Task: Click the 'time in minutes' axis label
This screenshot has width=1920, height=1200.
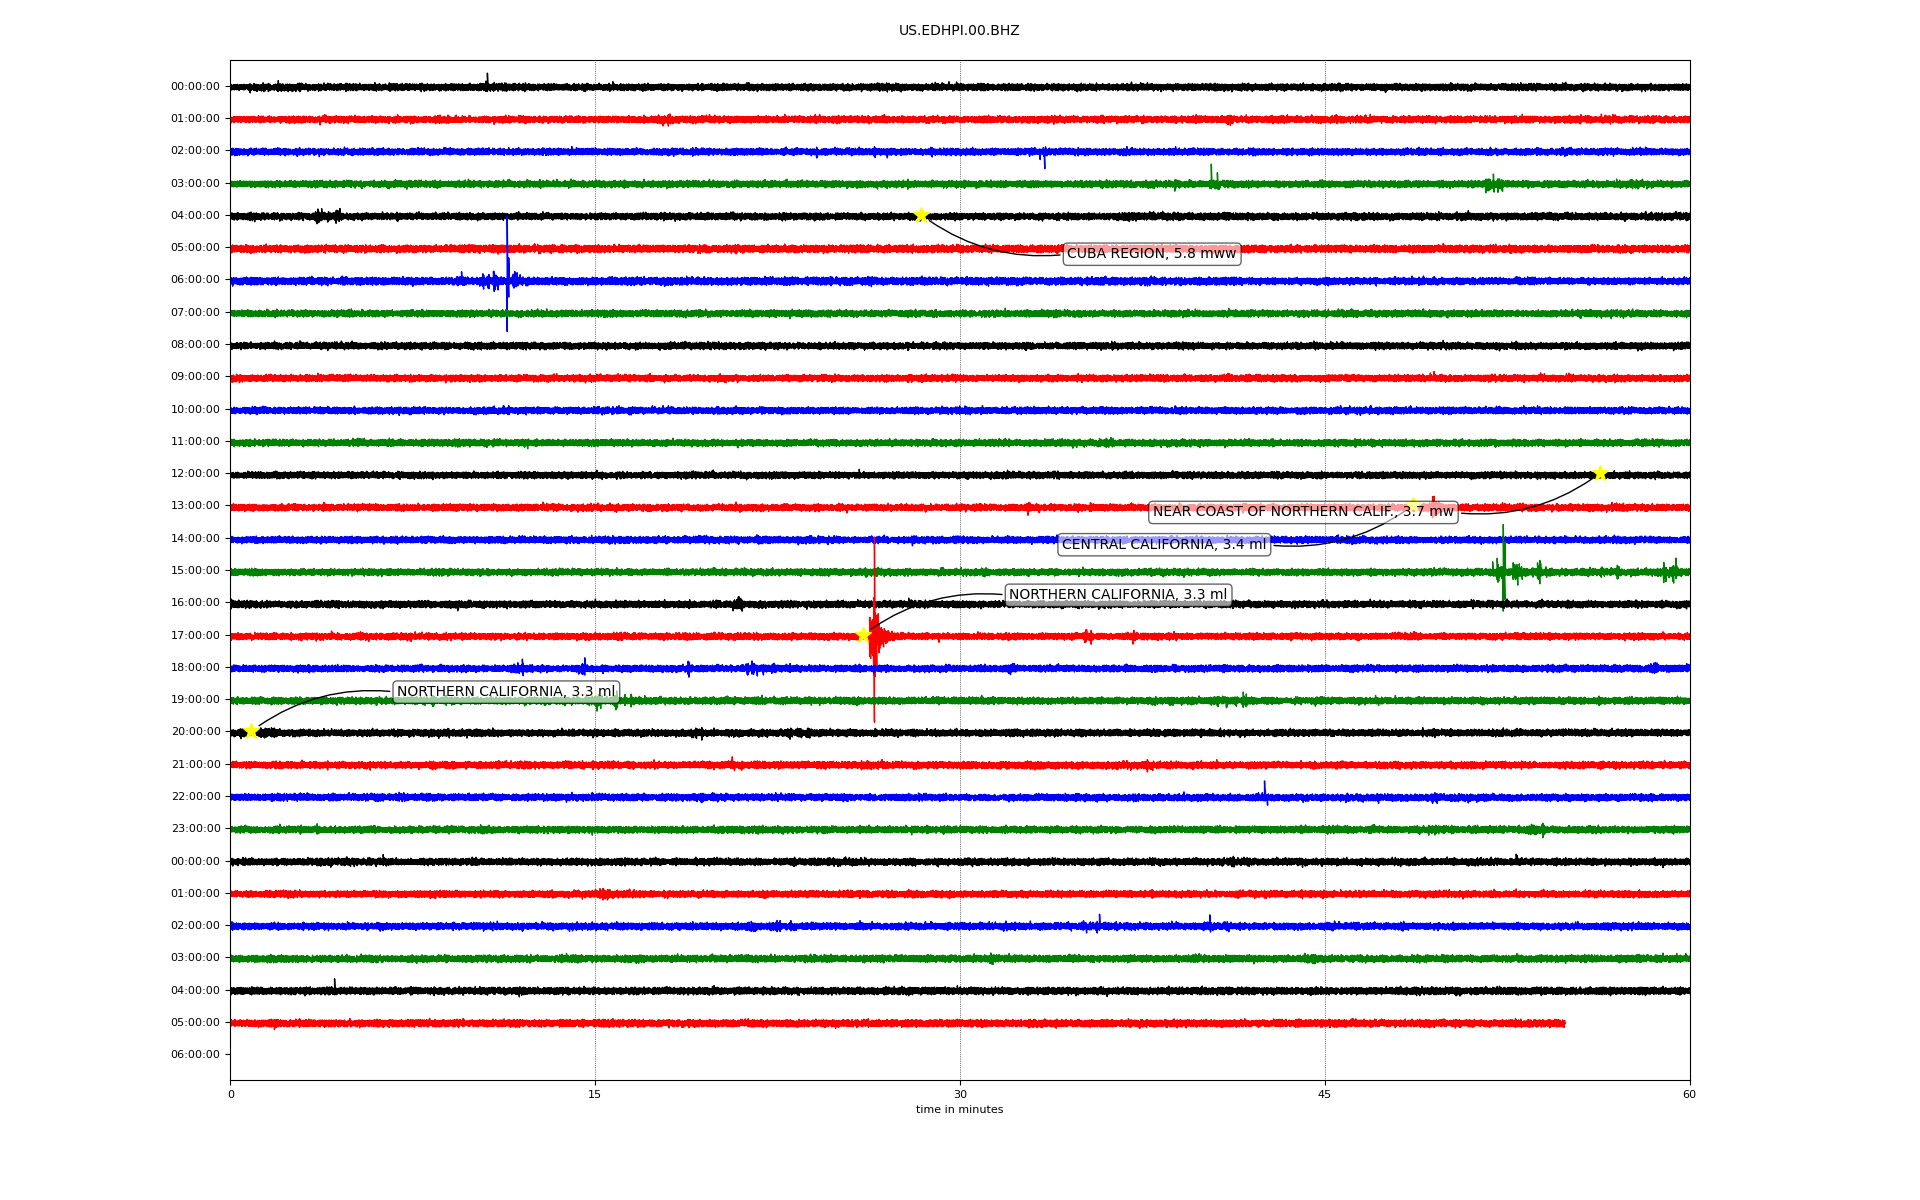Action: [958, 1110]
